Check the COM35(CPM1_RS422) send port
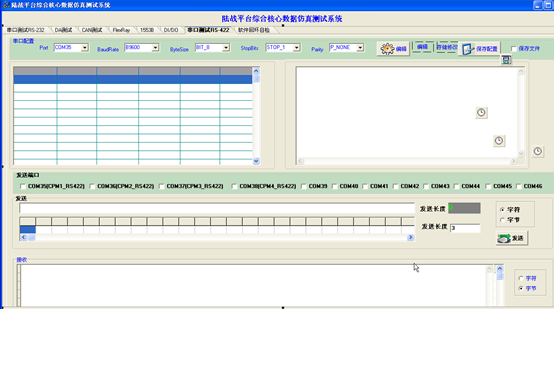 pyautogui.click(x=23, y=186)
